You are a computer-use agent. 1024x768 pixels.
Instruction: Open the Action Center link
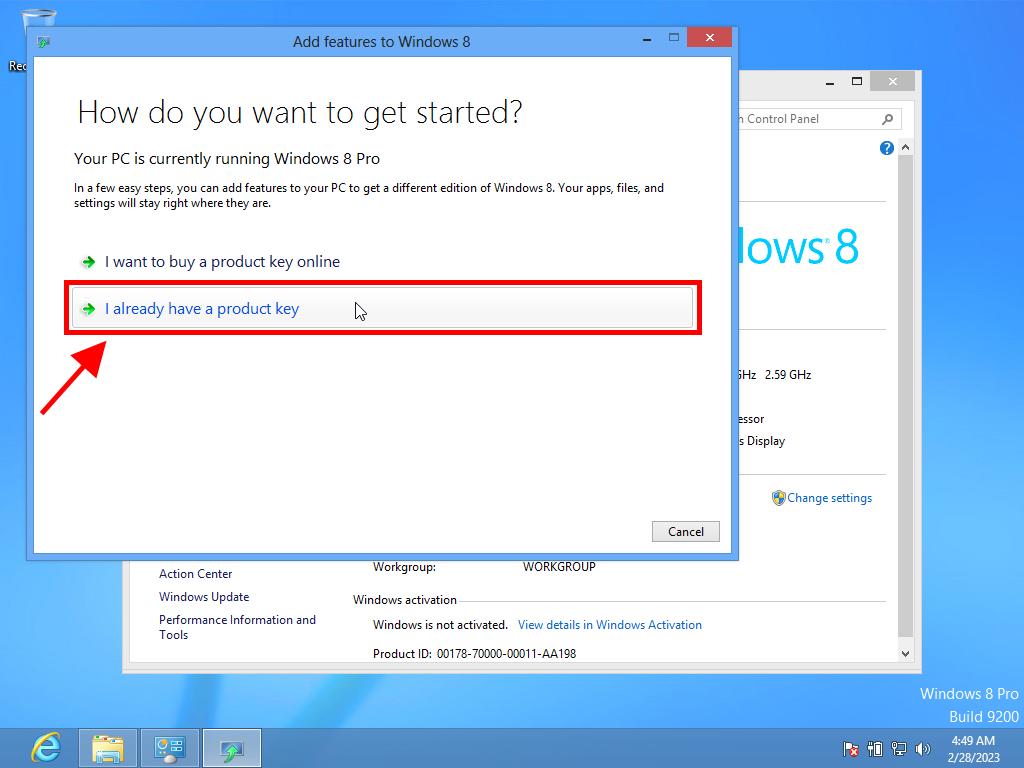[195, 574]
